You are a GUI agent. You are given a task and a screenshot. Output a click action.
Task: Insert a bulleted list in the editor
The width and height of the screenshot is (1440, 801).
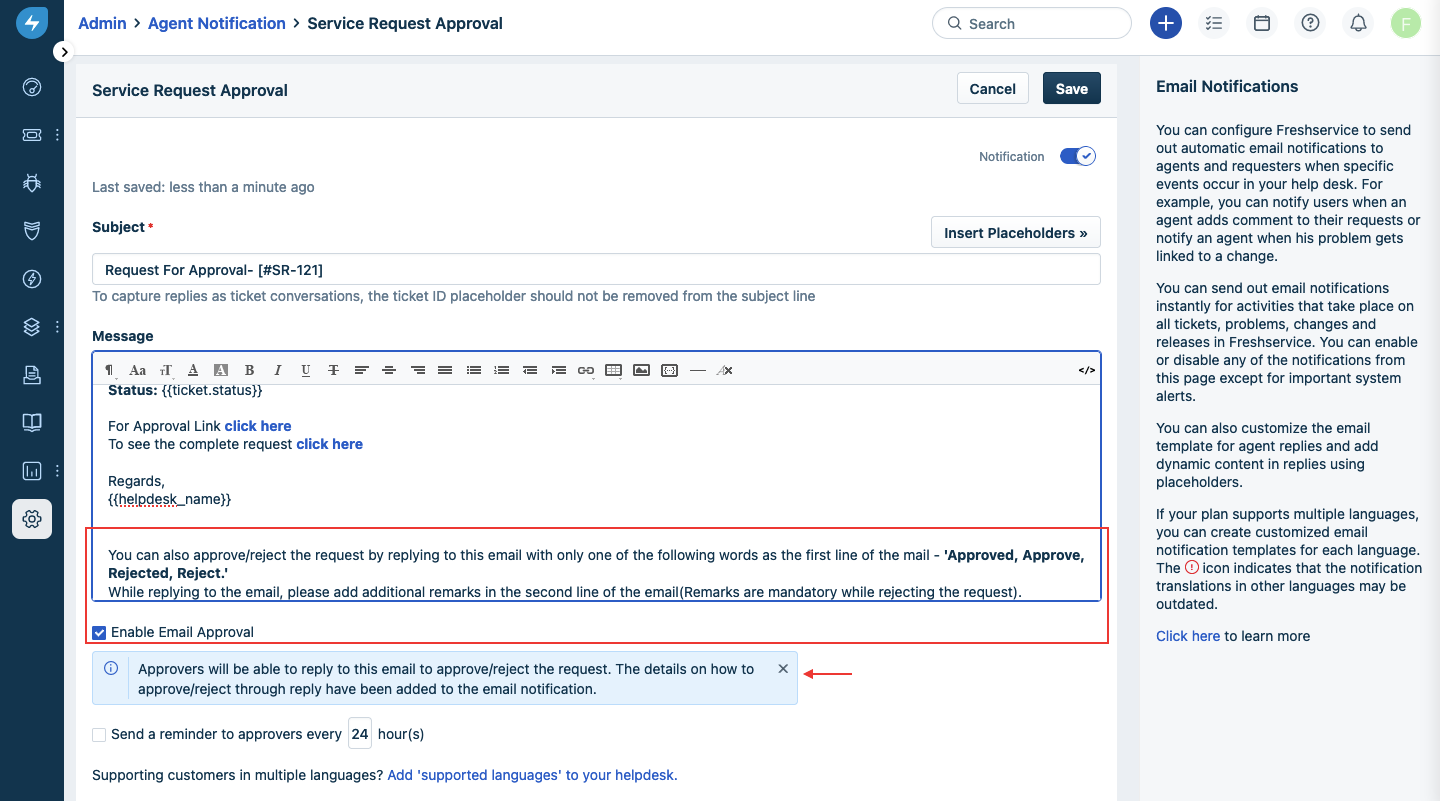point(473,370)
